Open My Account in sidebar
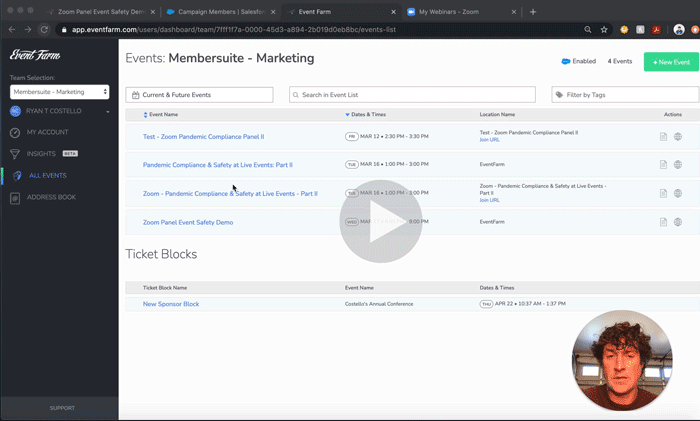Screen dimensions: 700x421 (x=47, y=132)
